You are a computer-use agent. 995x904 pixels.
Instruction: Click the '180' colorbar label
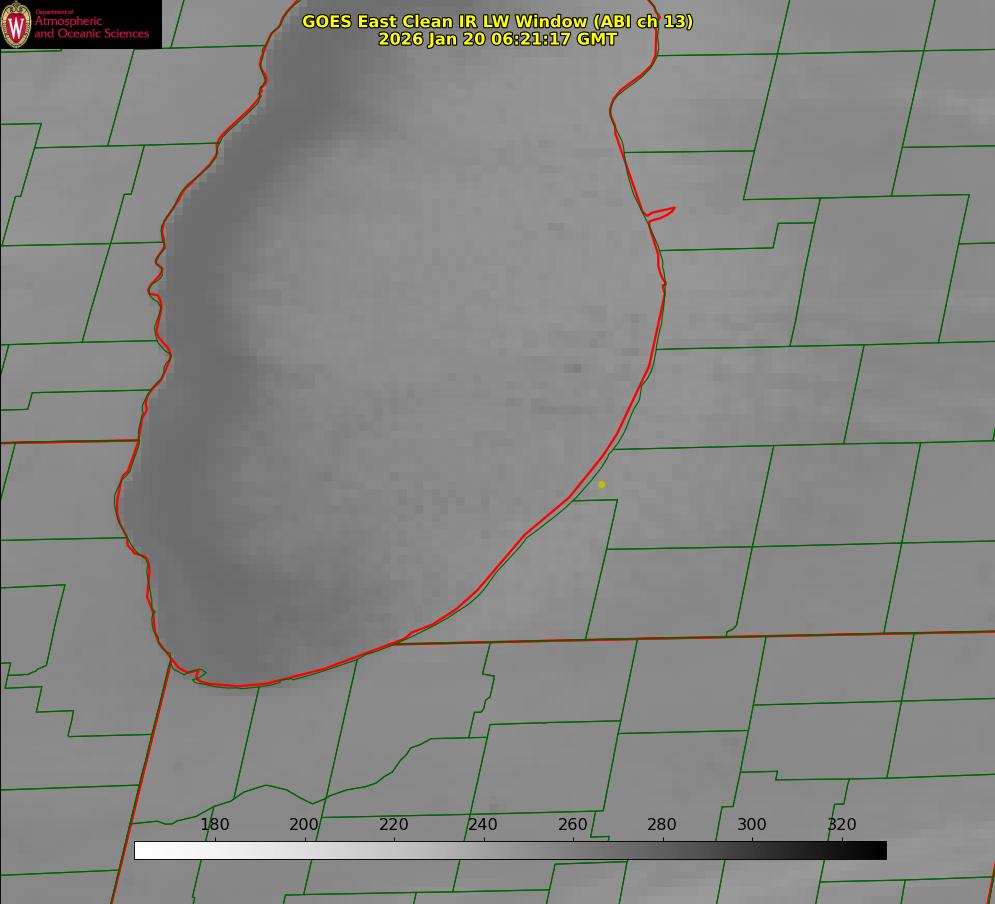[214, 824]
